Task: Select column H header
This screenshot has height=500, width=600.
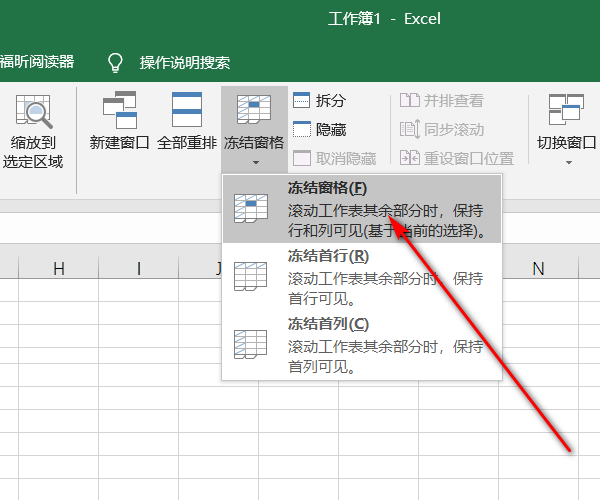Action: [59, 268]
